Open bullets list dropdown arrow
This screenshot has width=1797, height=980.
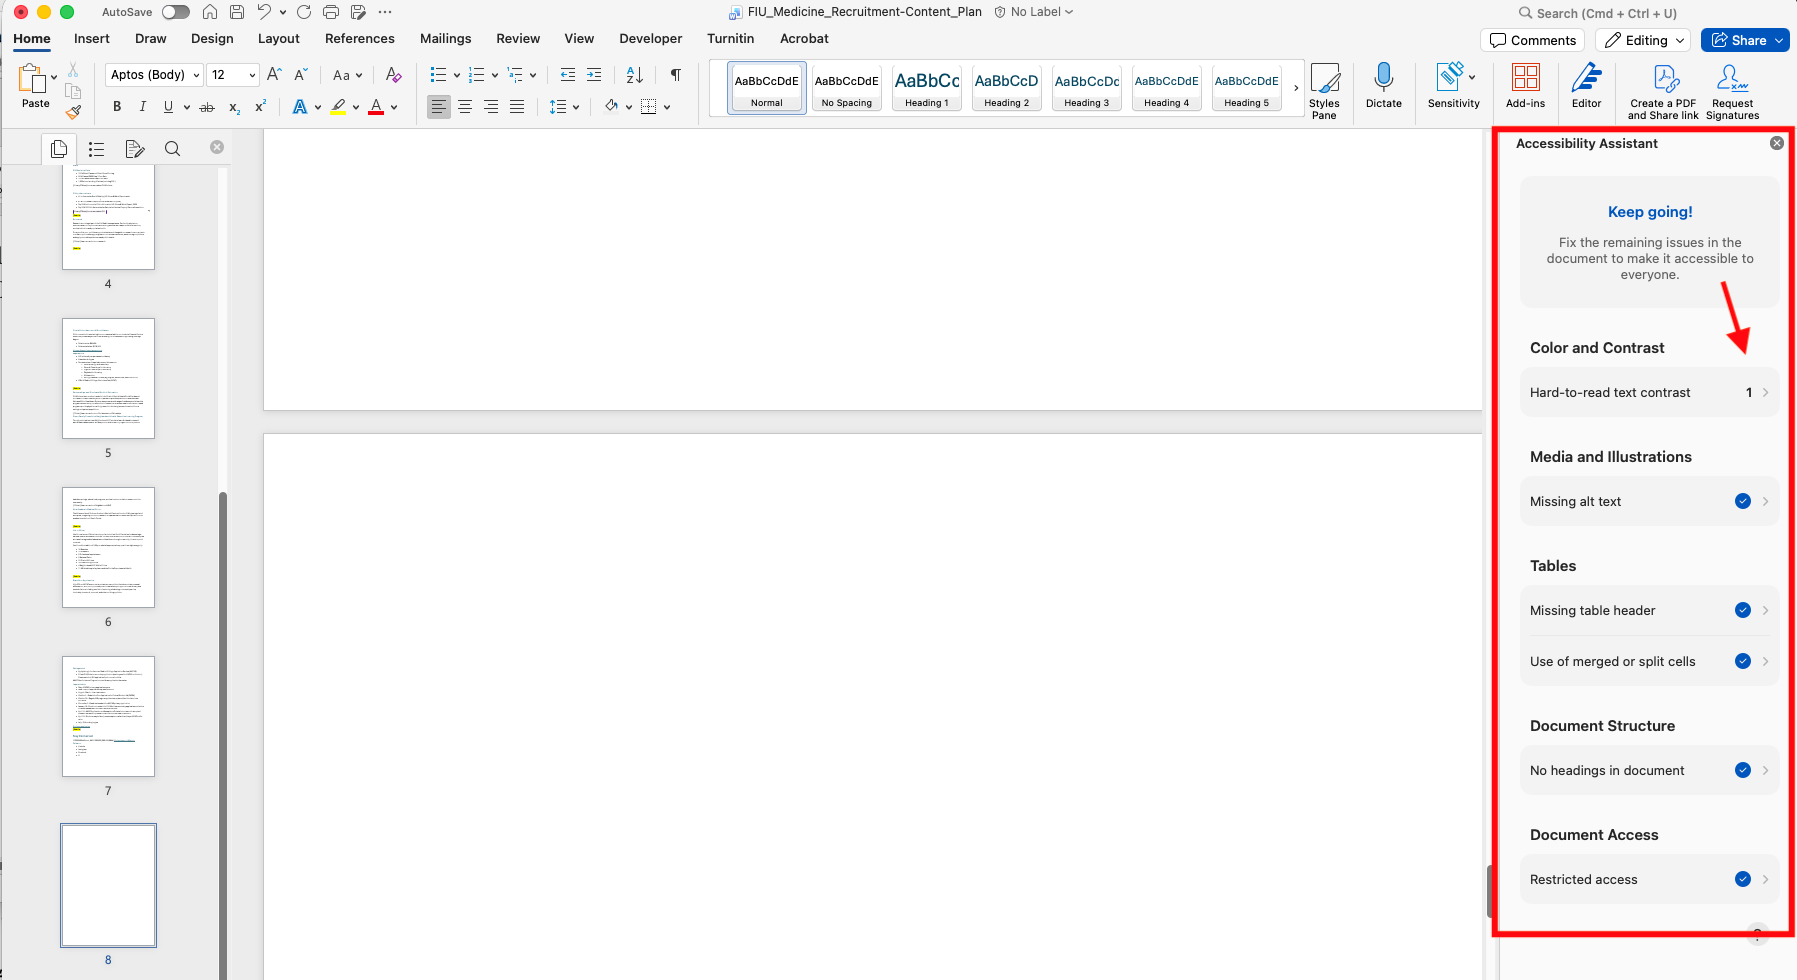click(457, 75)
